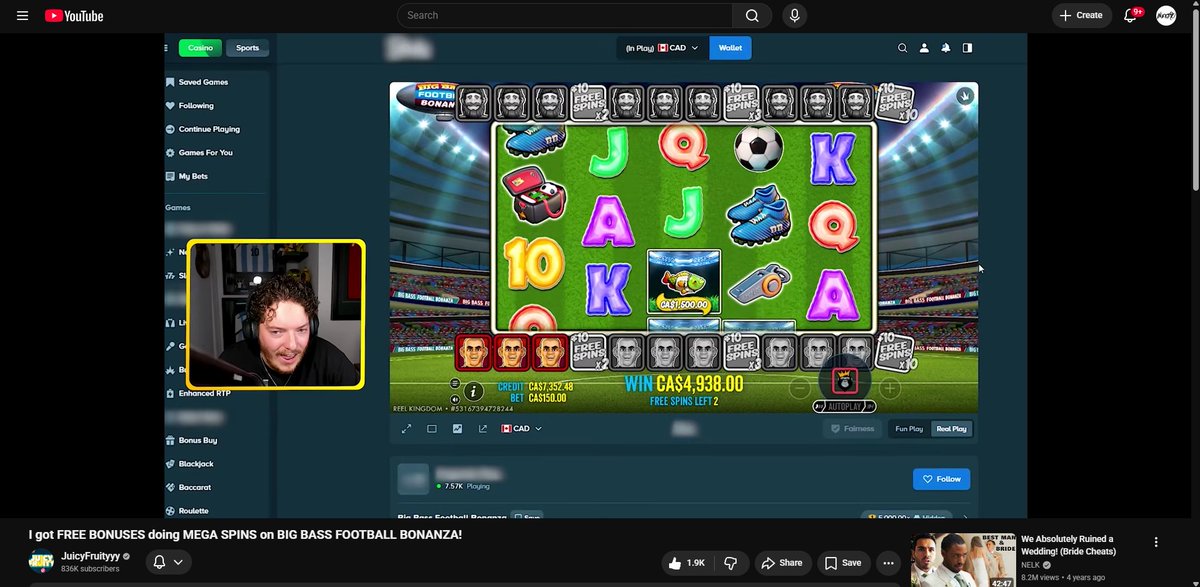Open Roulette in the sidebar
Screen dimensions: 1200x587
[x=187, y=510]
